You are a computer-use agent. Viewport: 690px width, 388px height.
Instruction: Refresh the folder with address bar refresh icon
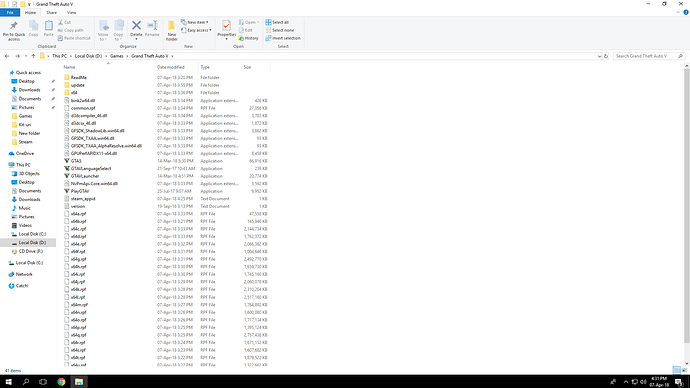606,56
